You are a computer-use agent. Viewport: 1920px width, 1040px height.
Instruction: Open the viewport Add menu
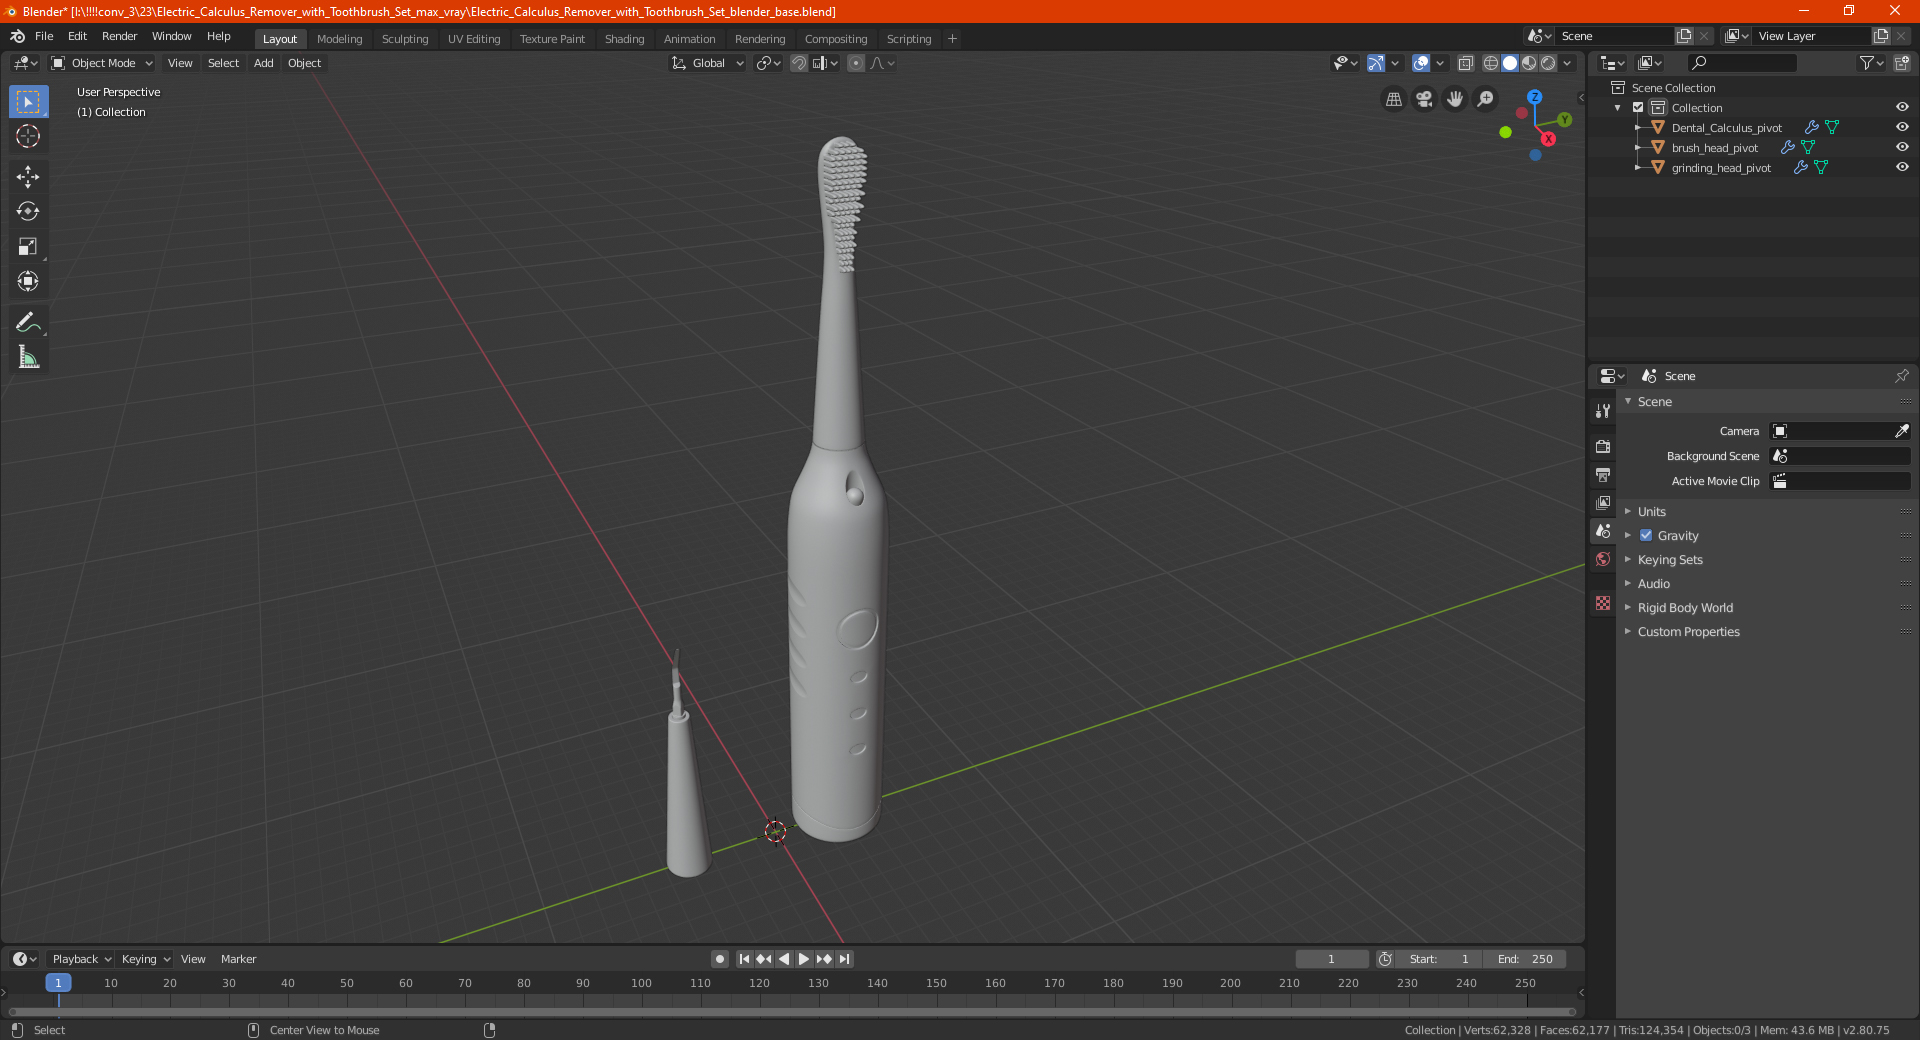point(263,63)
